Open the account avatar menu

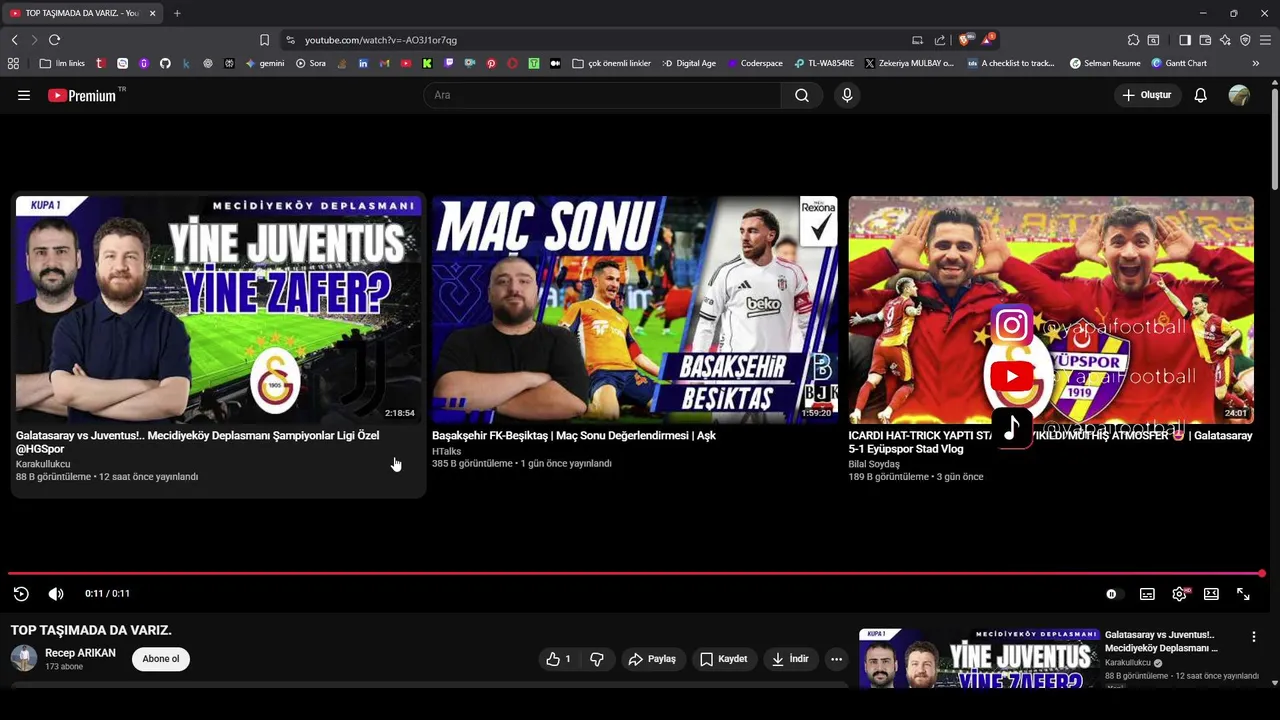[x=1239, y=95]
